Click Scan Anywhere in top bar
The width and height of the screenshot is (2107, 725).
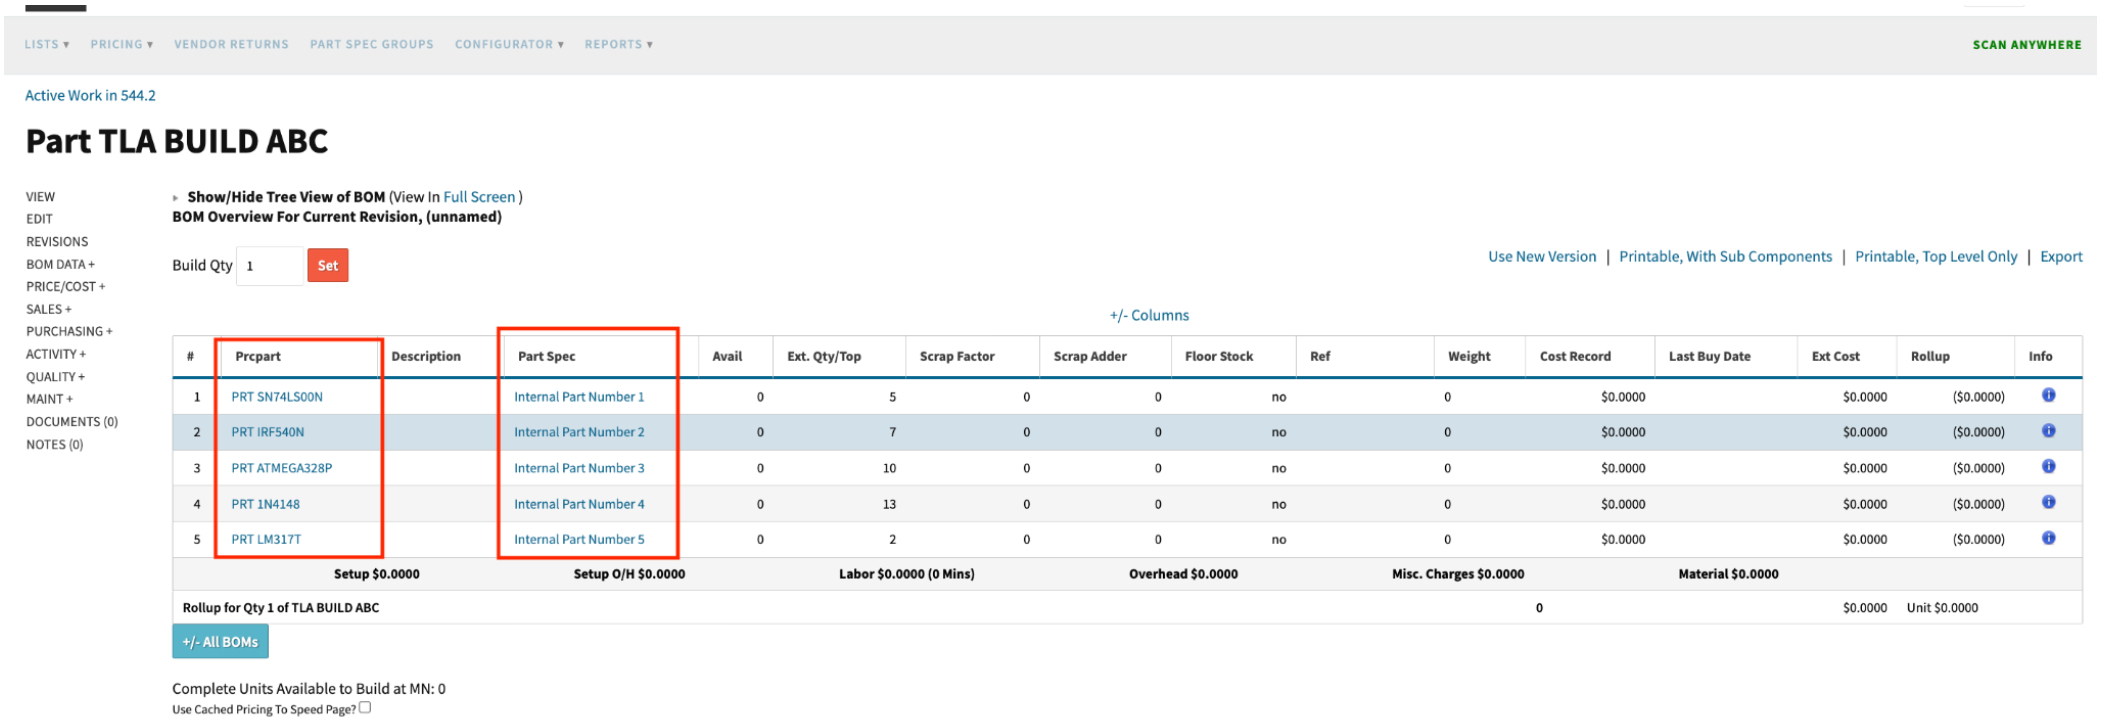2026,45
